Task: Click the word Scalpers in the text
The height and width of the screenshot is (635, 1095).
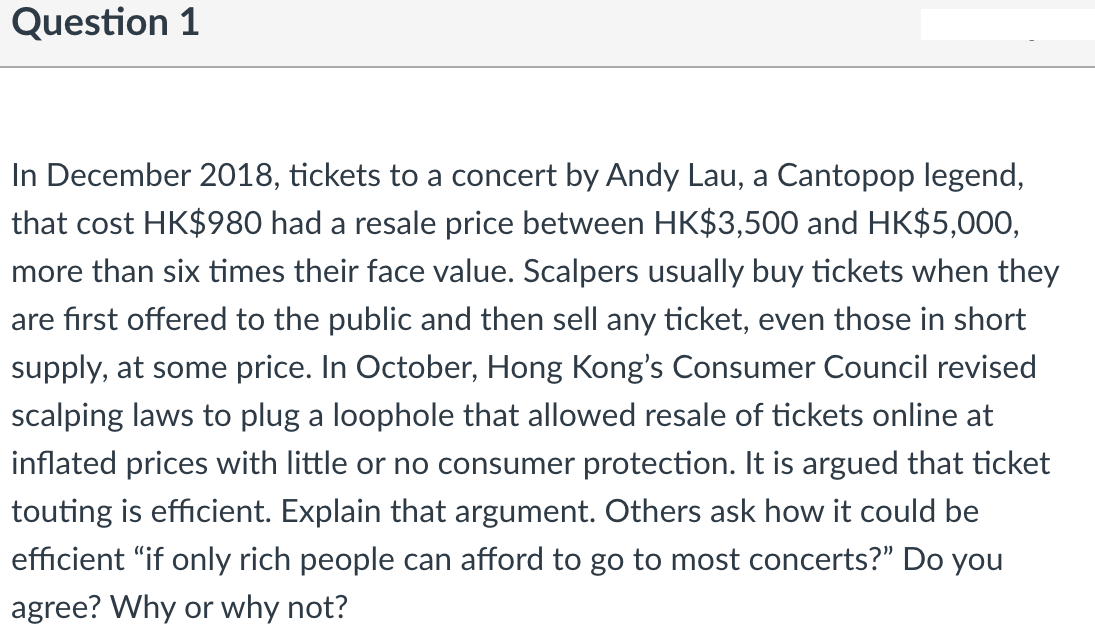Action: coord(580,272)
